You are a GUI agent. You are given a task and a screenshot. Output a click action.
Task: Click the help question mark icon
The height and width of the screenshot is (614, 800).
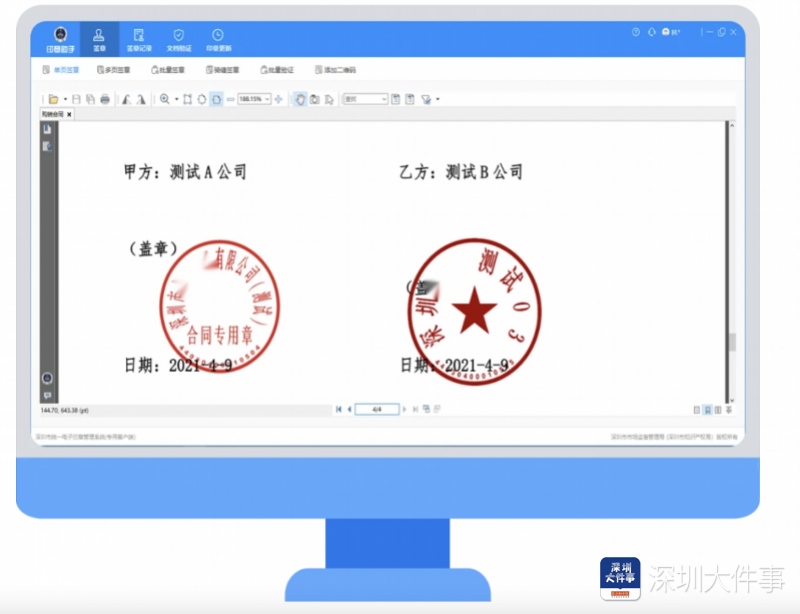635,32
